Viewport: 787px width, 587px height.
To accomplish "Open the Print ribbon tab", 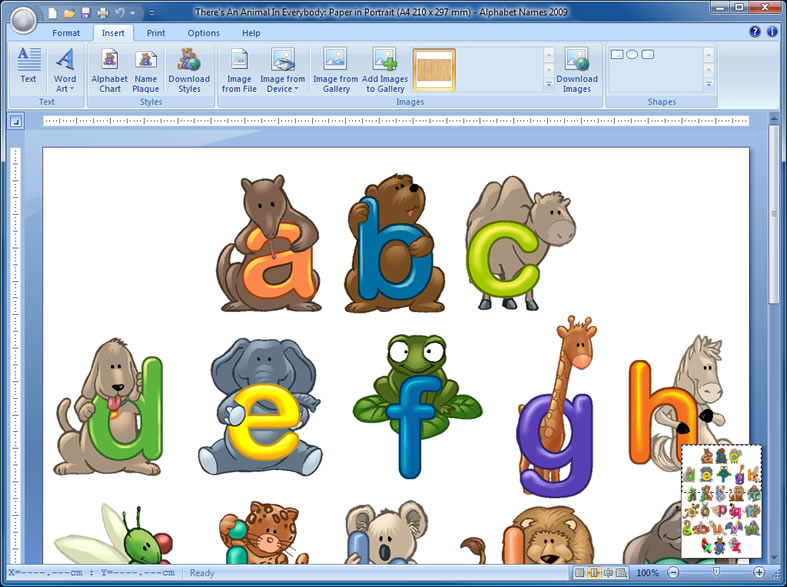I will click(x=156, y=33).
